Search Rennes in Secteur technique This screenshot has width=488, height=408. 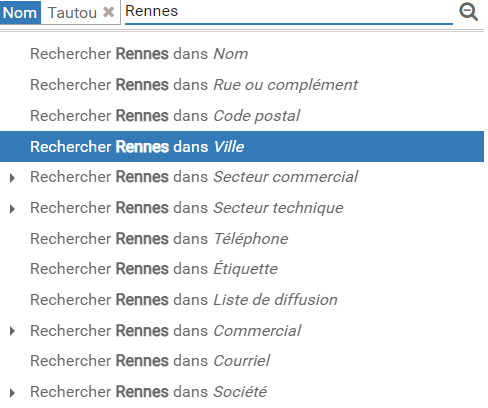[242, 208]
